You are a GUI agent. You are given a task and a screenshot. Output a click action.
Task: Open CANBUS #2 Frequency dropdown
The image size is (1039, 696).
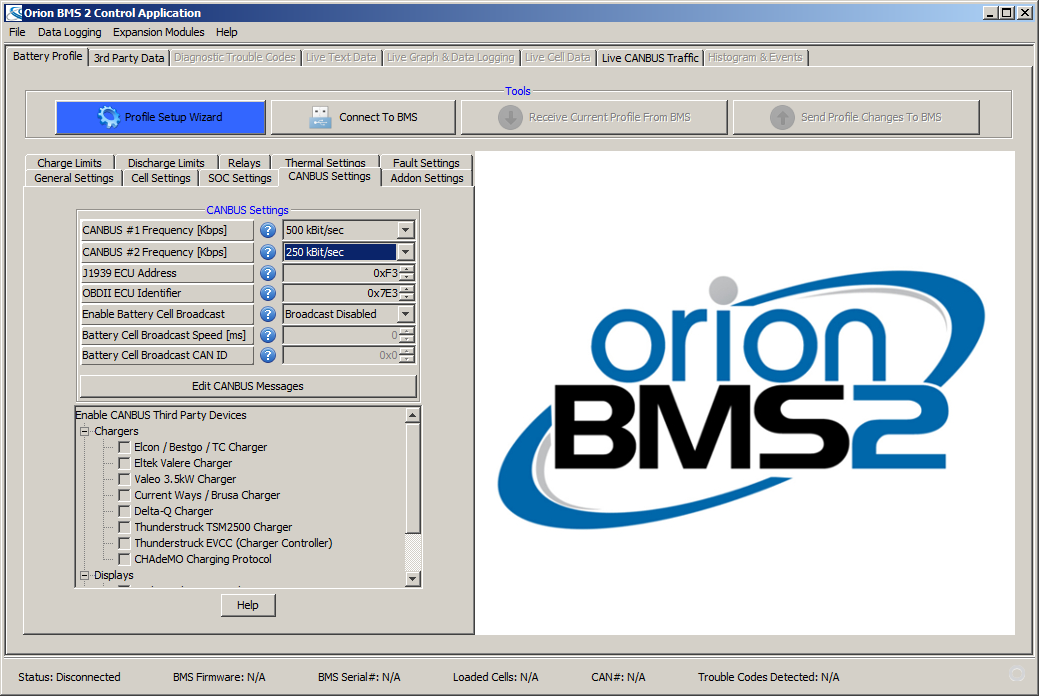(x=405, y=252)
